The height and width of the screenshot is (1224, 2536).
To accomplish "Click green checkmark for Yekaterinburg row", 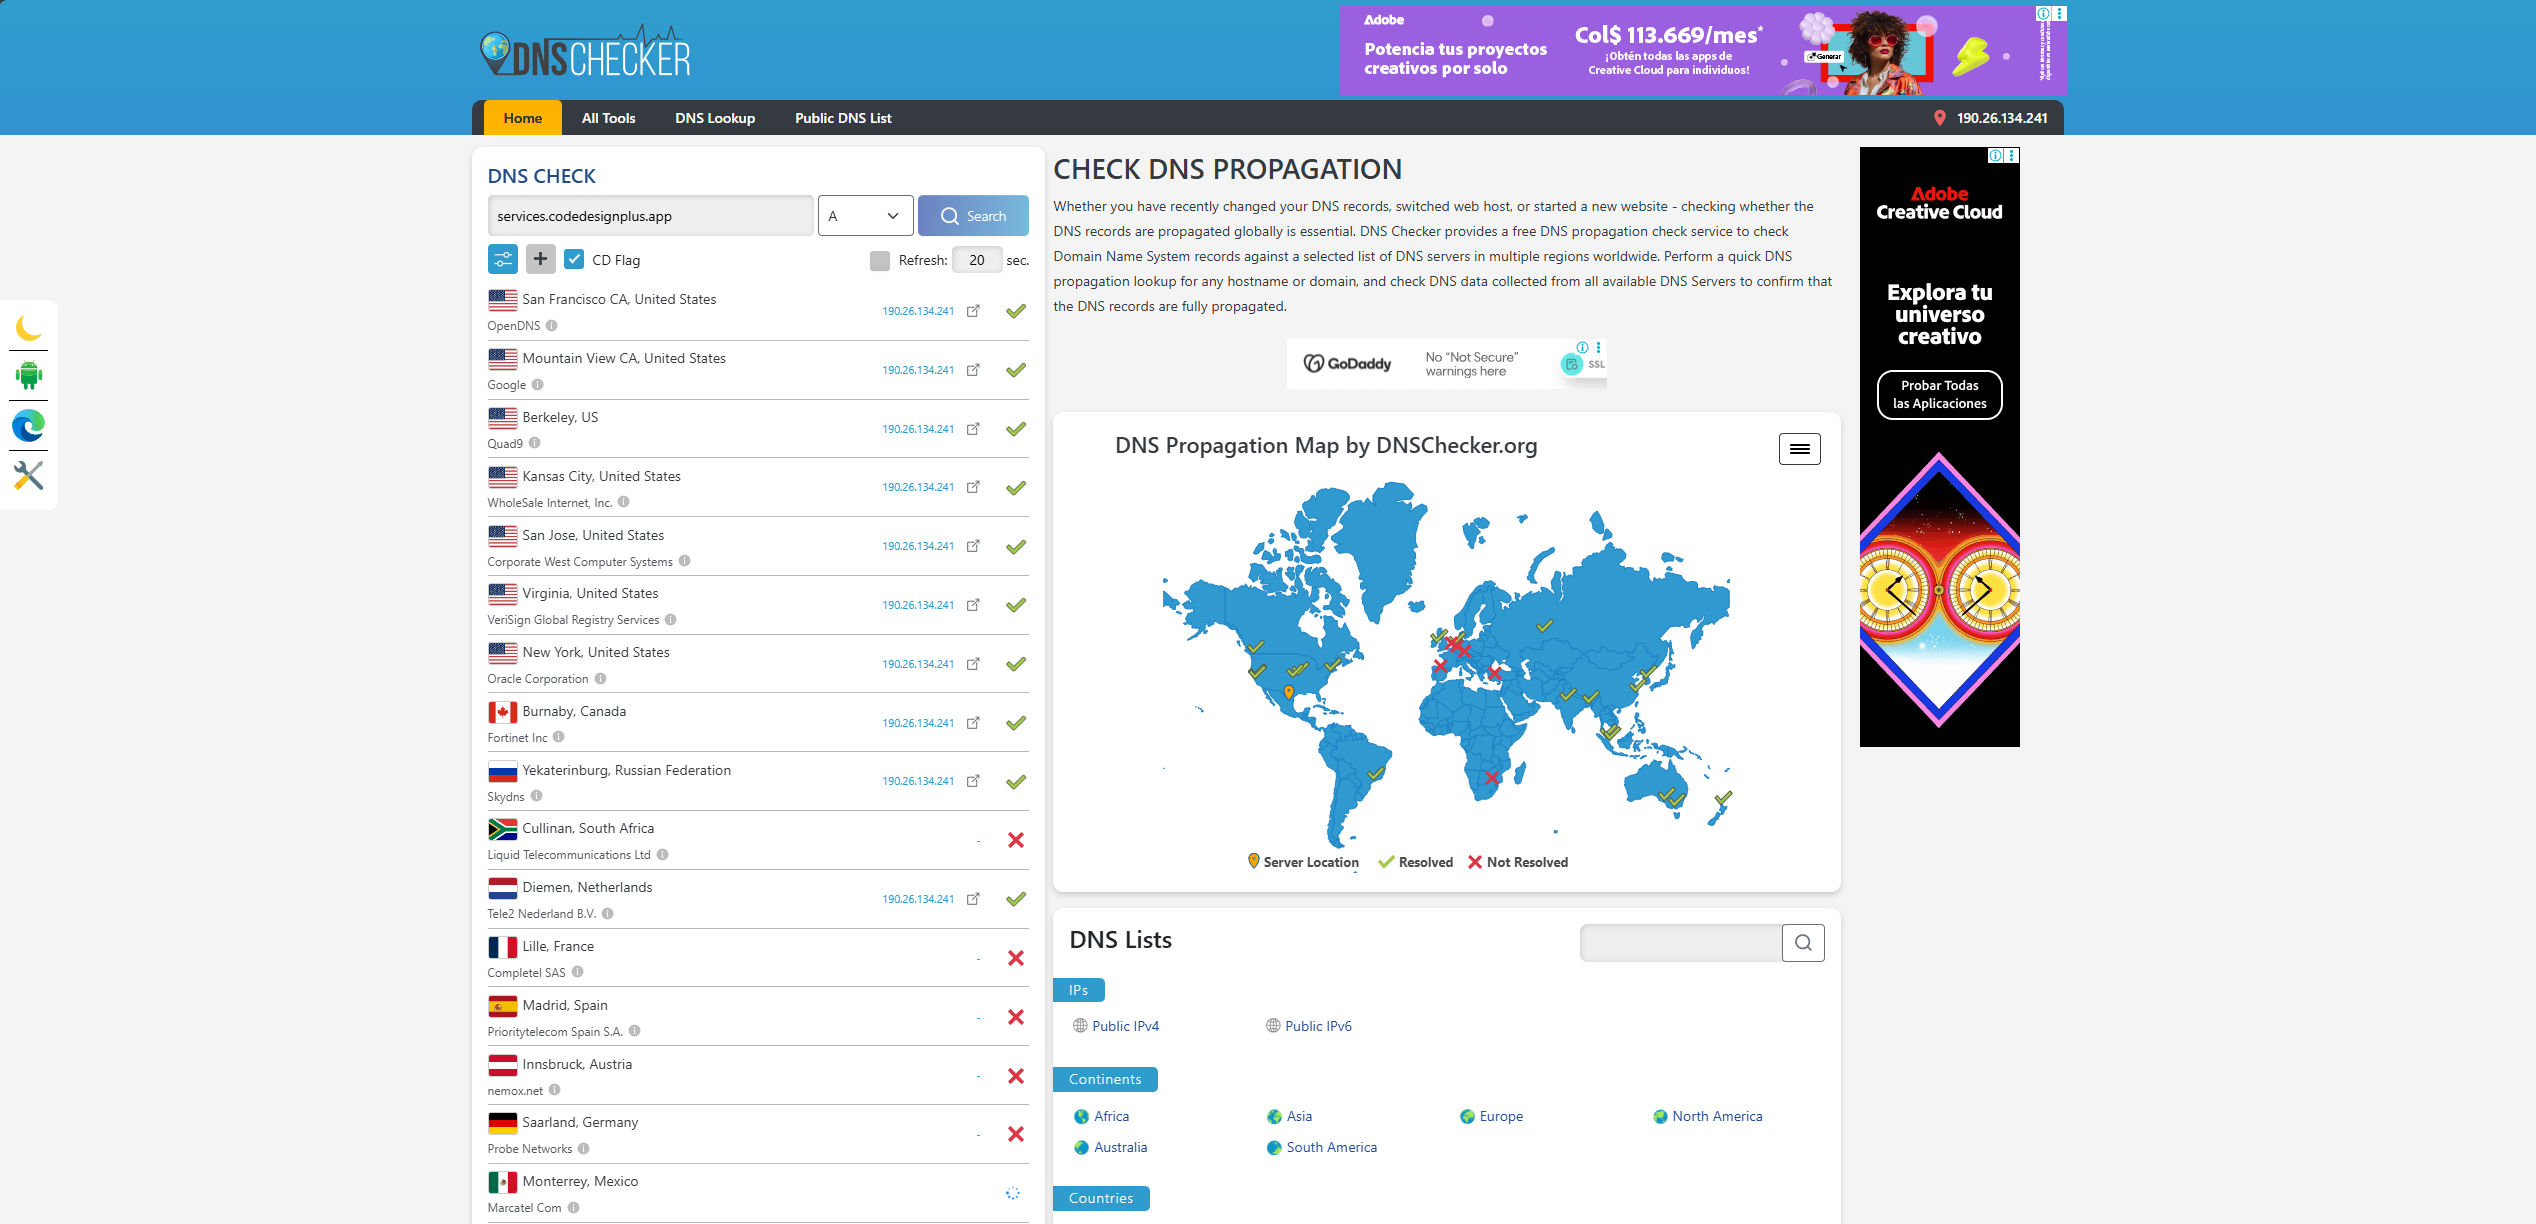I will click(x=1016, y=782).
